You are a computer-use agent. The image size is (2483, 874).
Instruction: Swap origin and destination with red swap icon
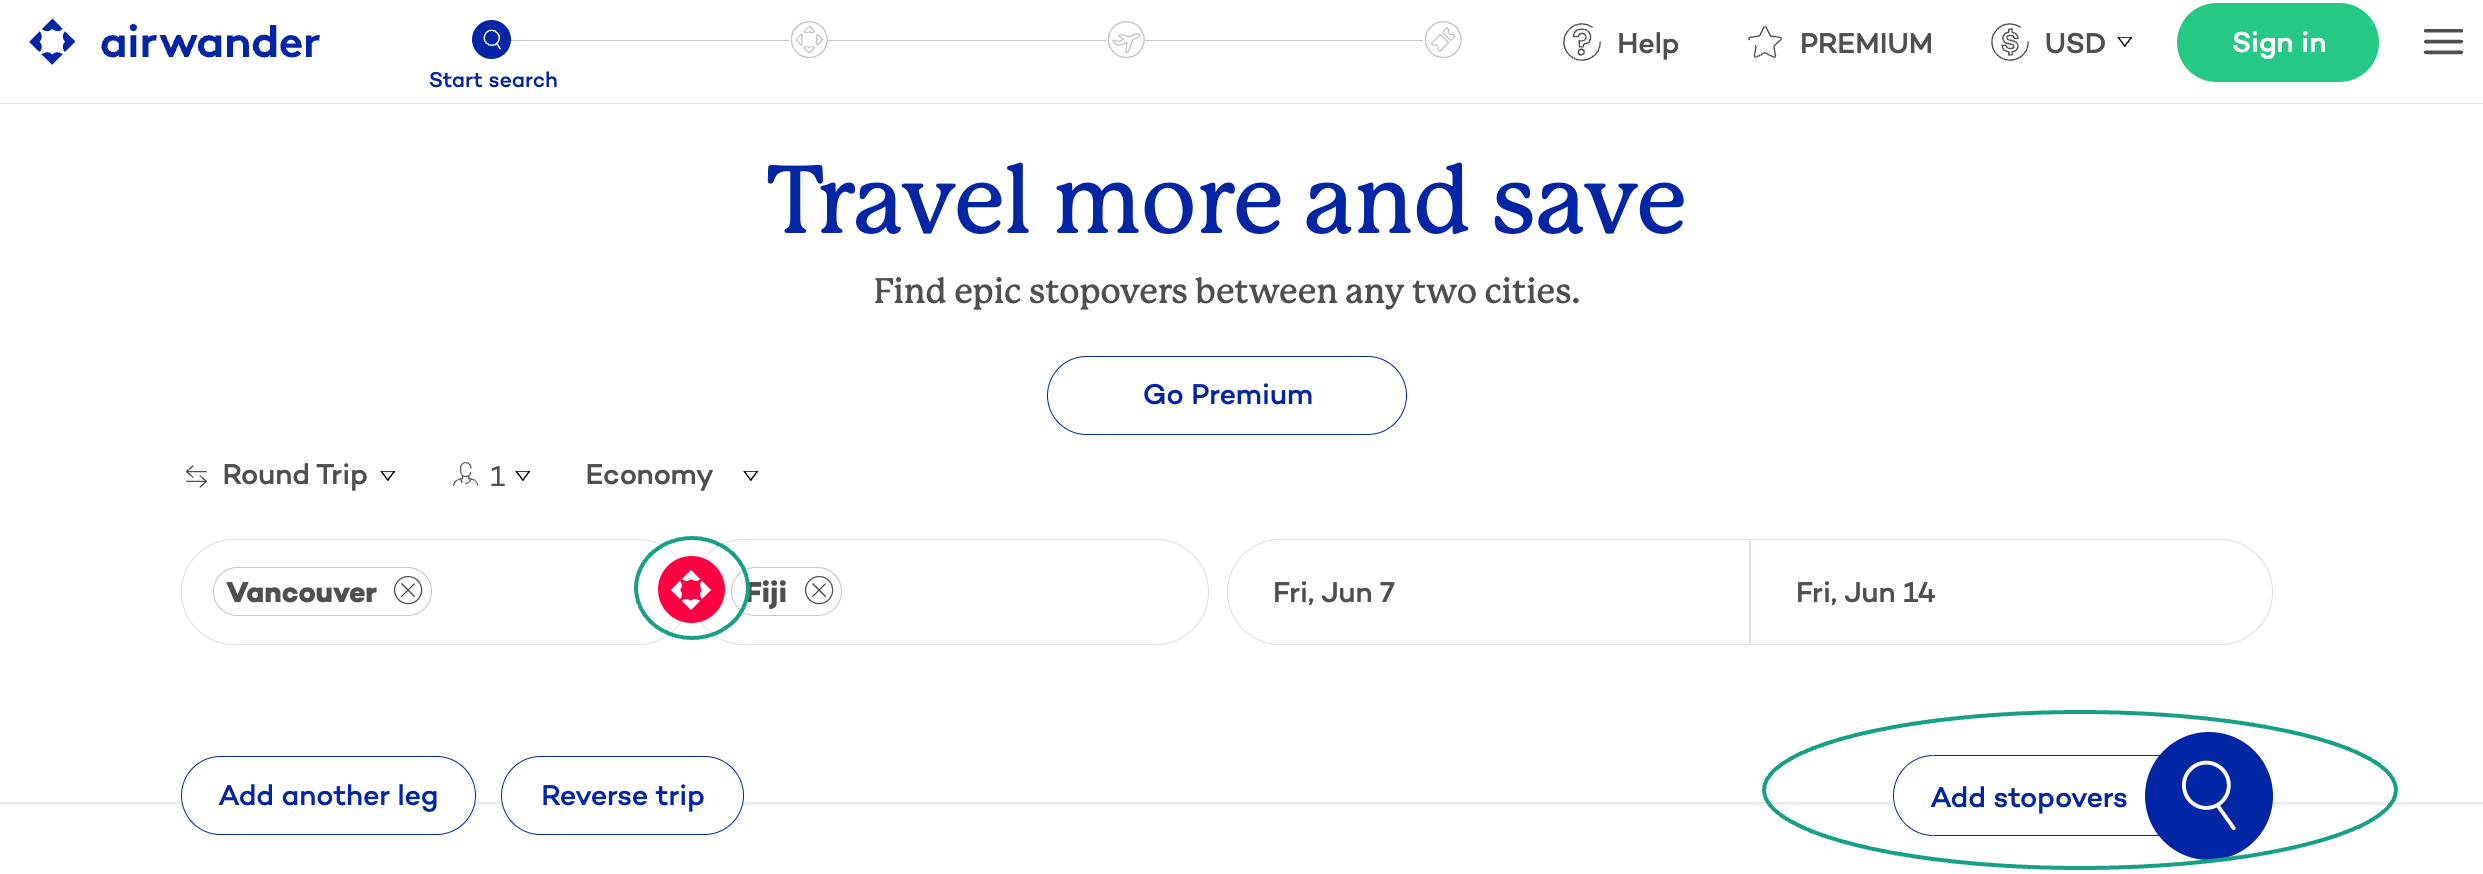(690, 589)
